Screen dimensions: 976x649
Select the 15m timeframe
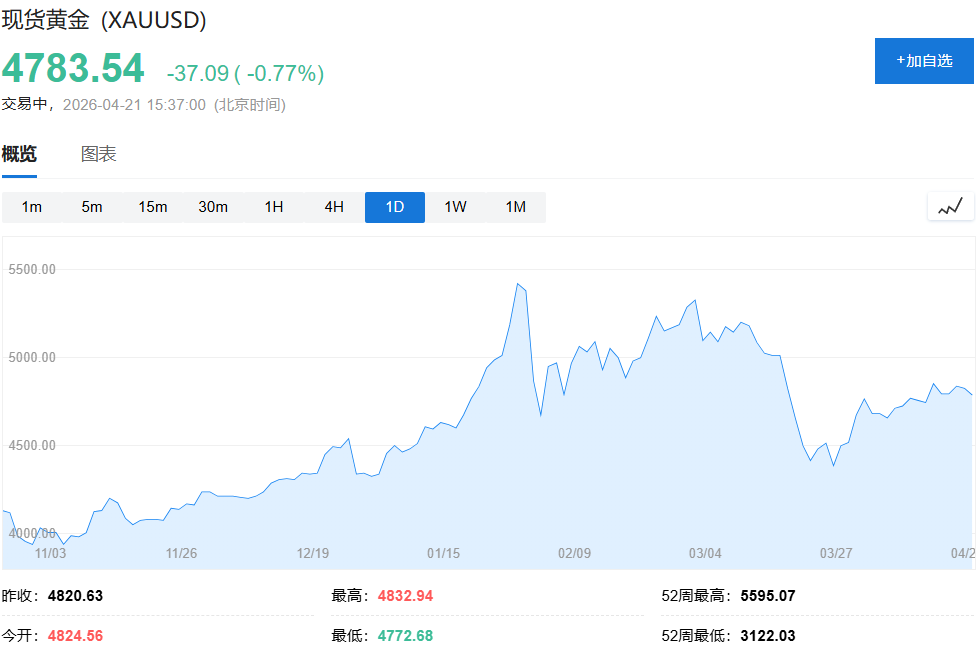coord(151,207)
